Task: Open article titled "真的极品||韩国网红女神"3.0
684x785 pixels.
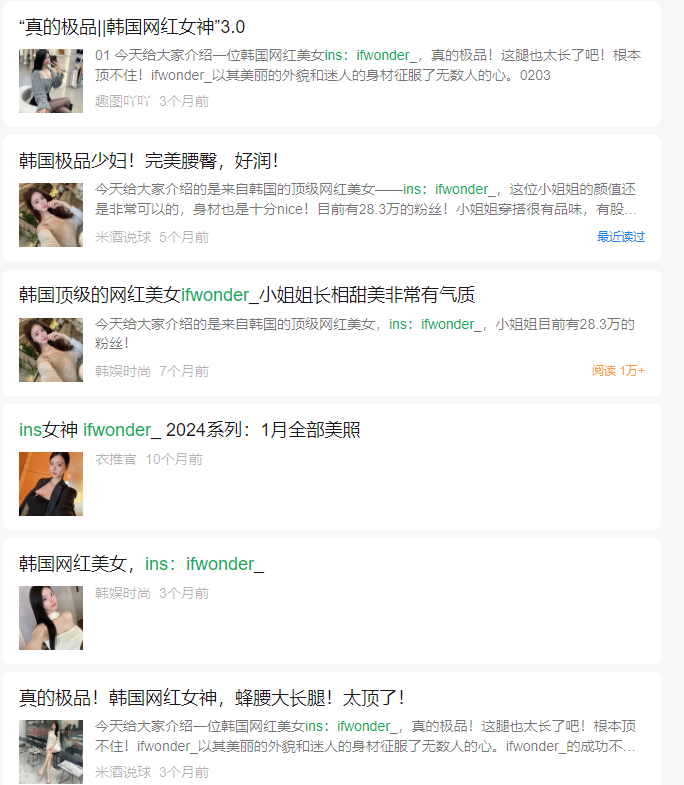Action: click(132, 27)
